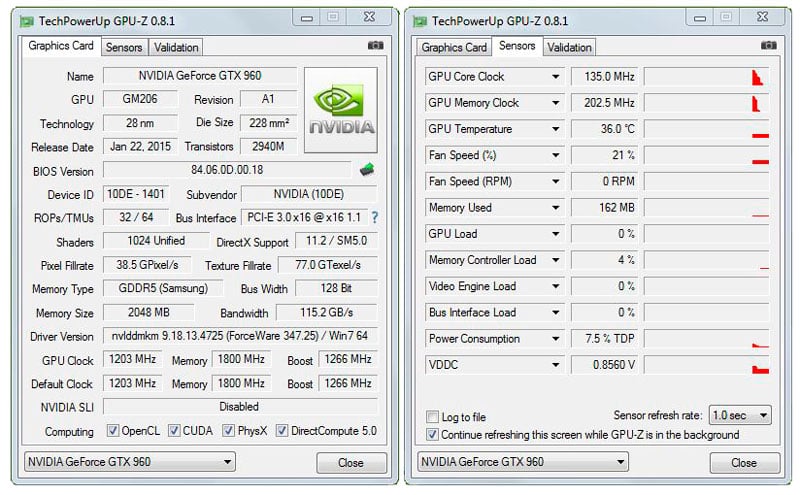Click Close button in Graphics Card window
This screenshot has height=495, width=800.
point(351,463)
